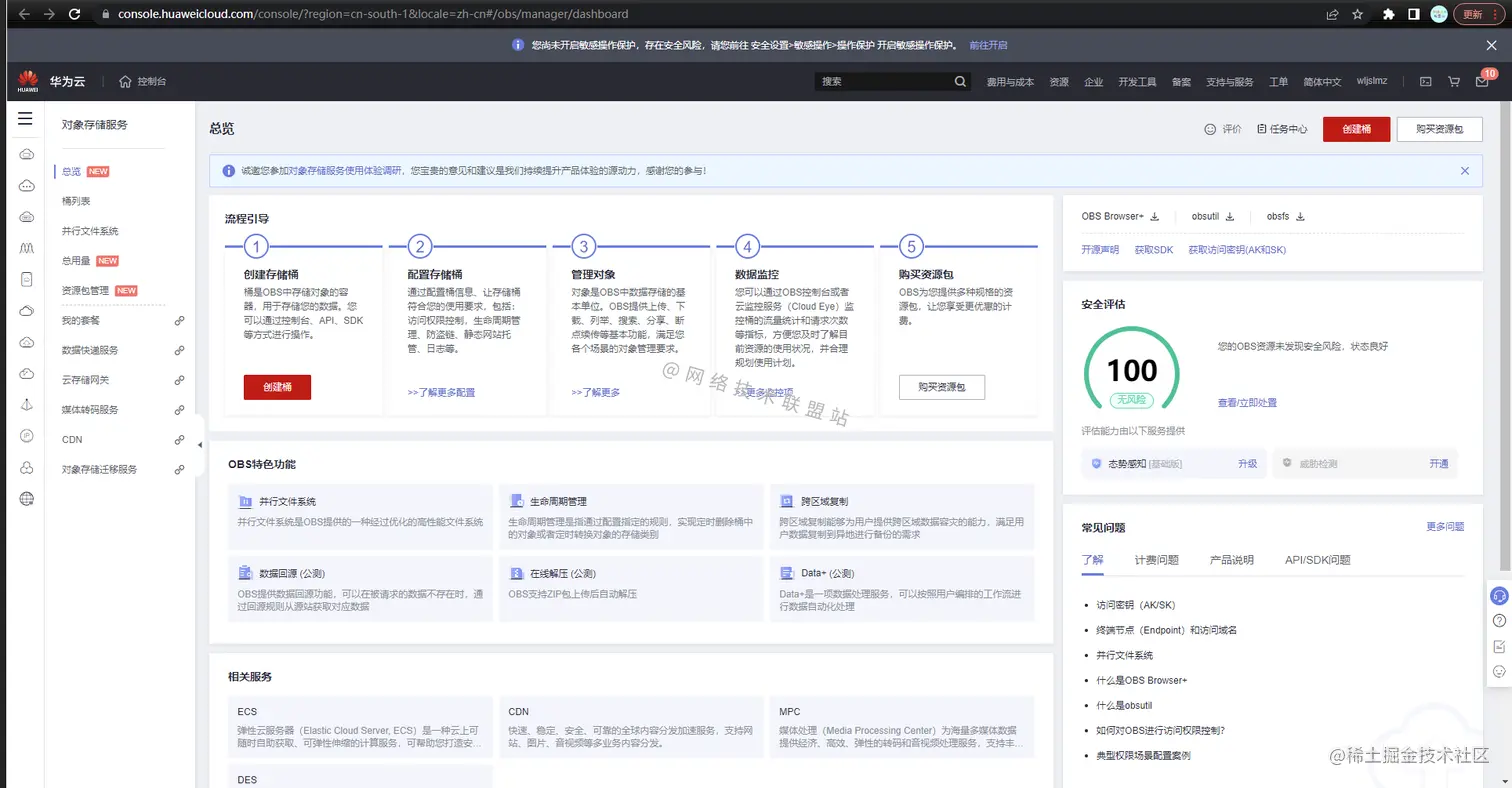Open 任务中心 from the page header
Image resolution: width=1512 pixels, height=788 pixels.
pyautogui.click(x=1282, y=129)
